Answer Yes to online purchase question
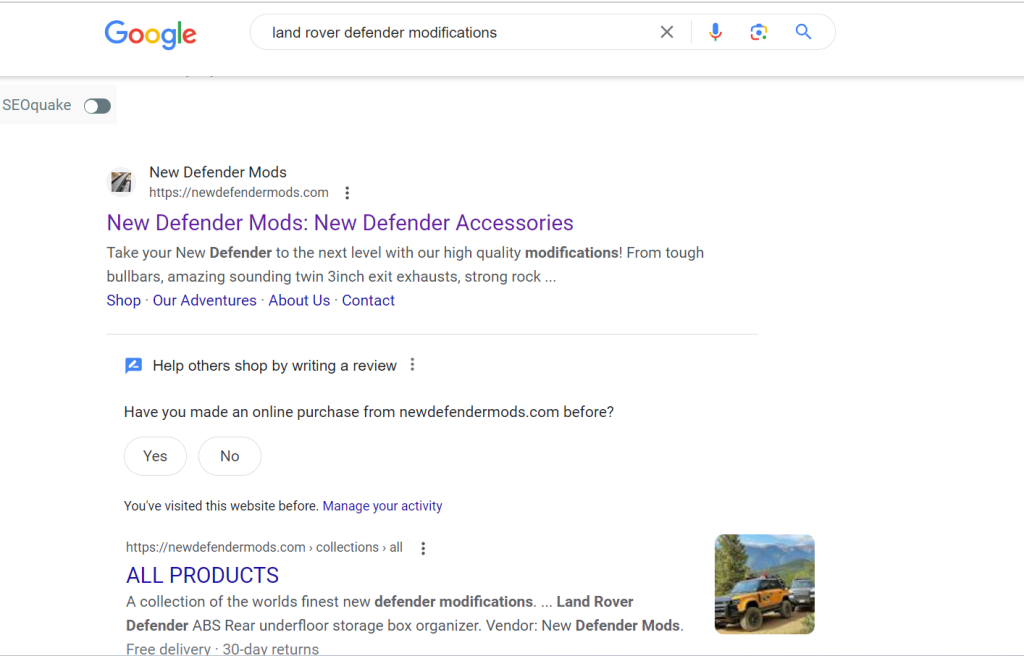The height and width of the screenshot is (656, 1024). (x=155, y=456)
